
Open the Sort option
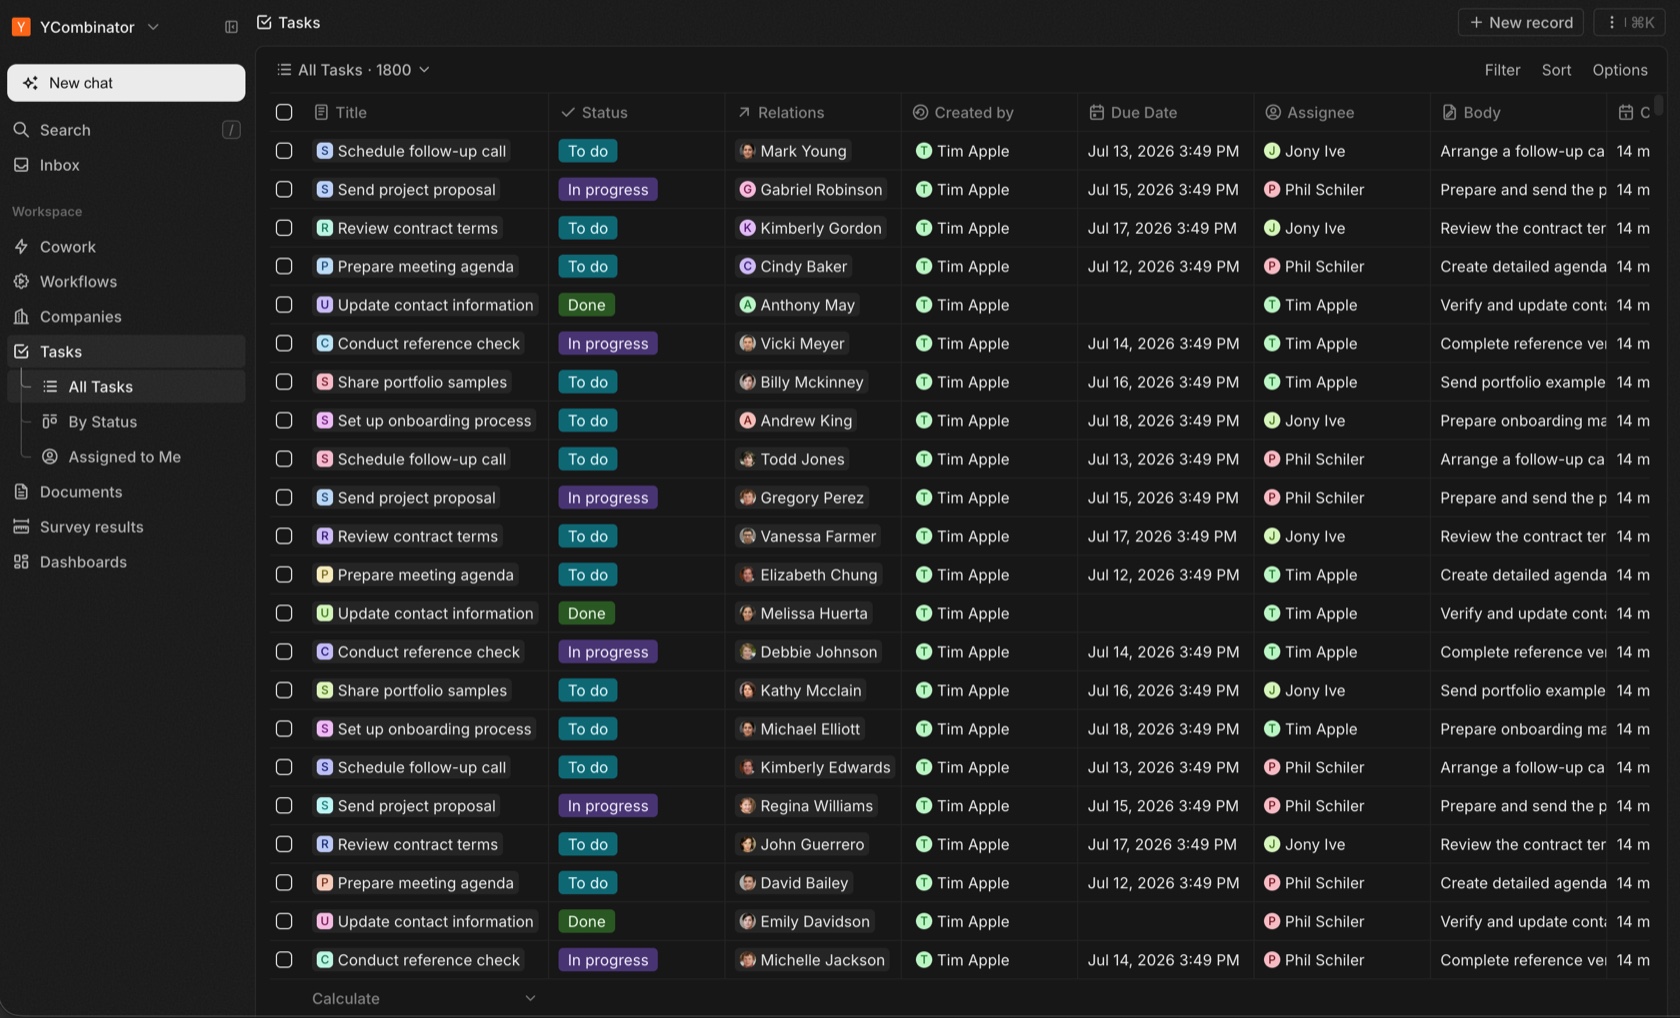pos(1556,70)
